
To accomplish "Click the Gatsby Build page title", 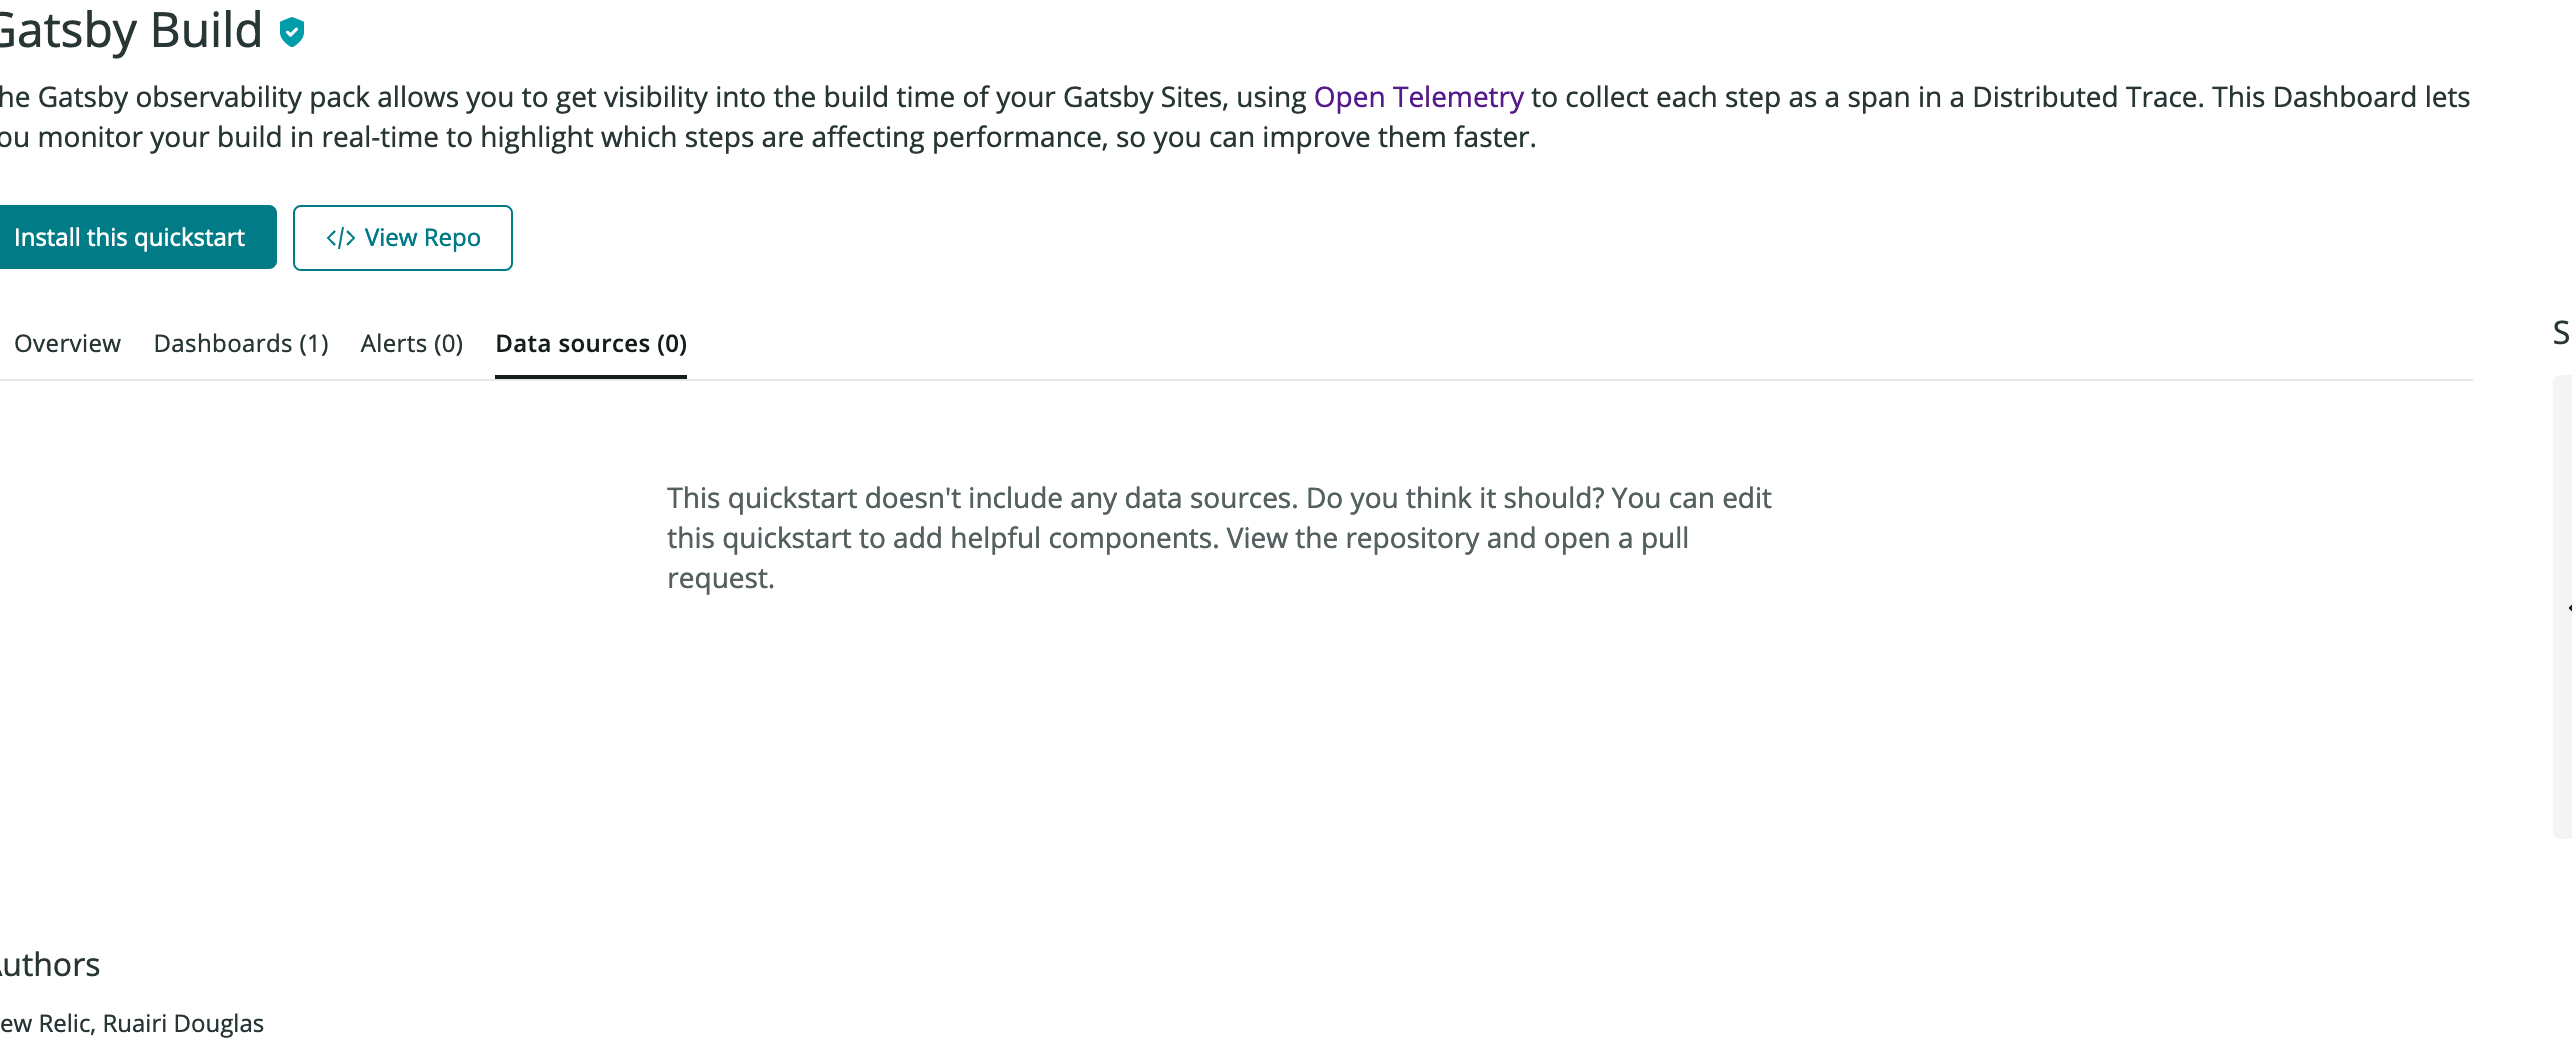I will pos(130,30).
